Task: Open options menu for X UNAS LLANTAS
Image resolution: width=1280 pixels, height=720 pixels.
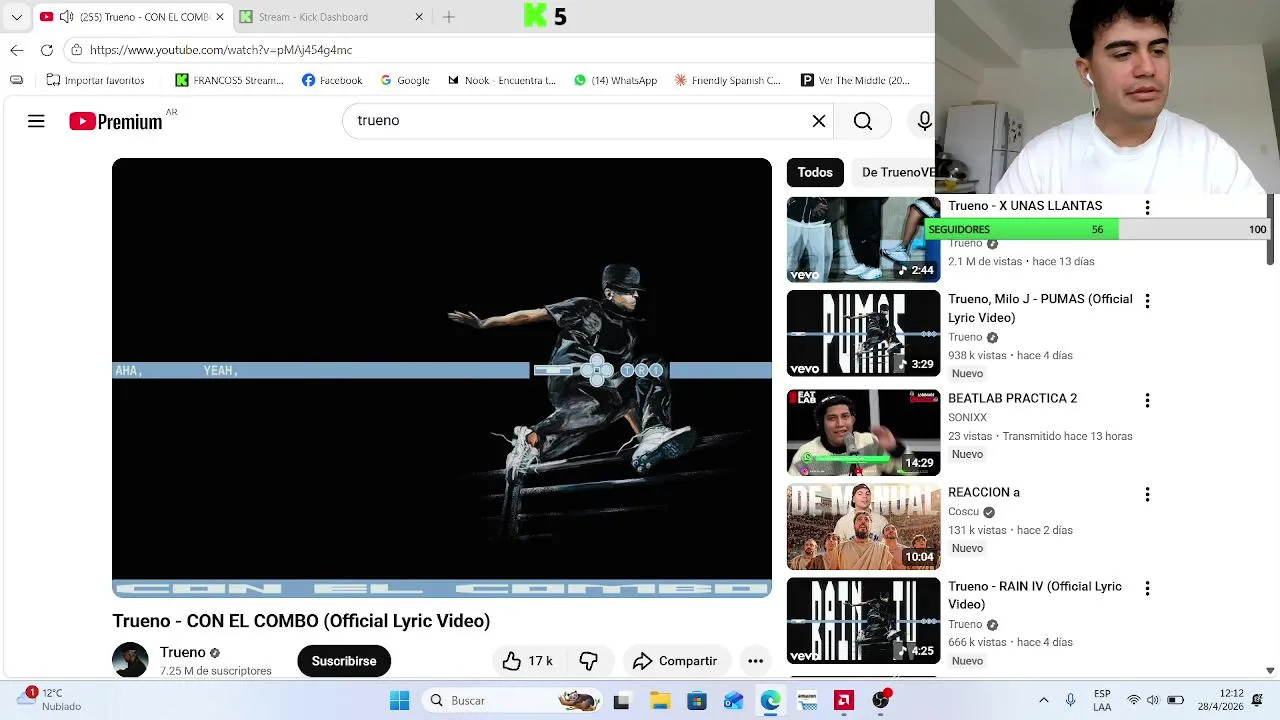Action: click(x=1147, y=207)
